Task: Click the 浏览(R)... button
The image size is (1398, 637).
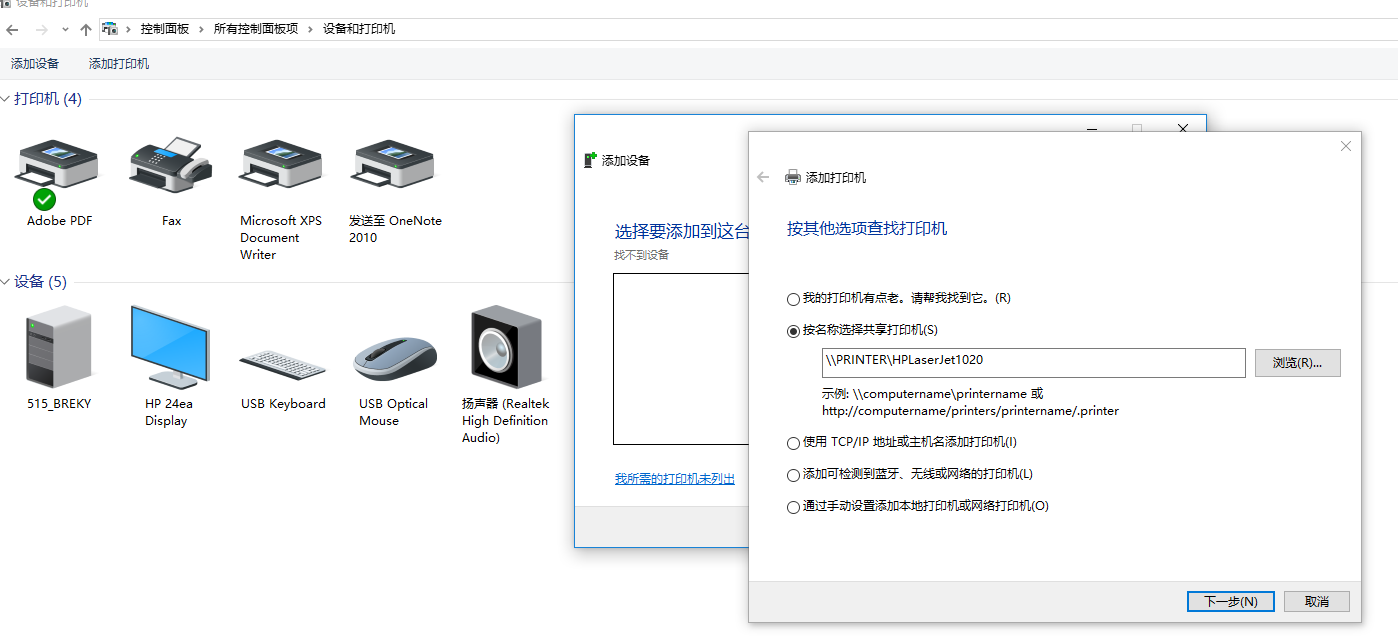Action: (1297, 363)
